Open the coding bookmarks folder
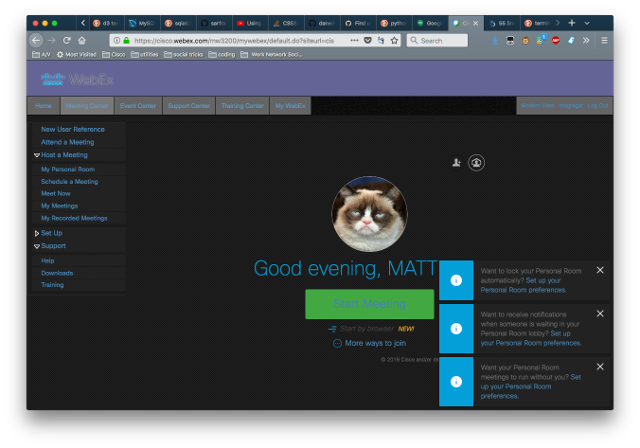This screenshot has height=448, width=640. click(222, 54)
